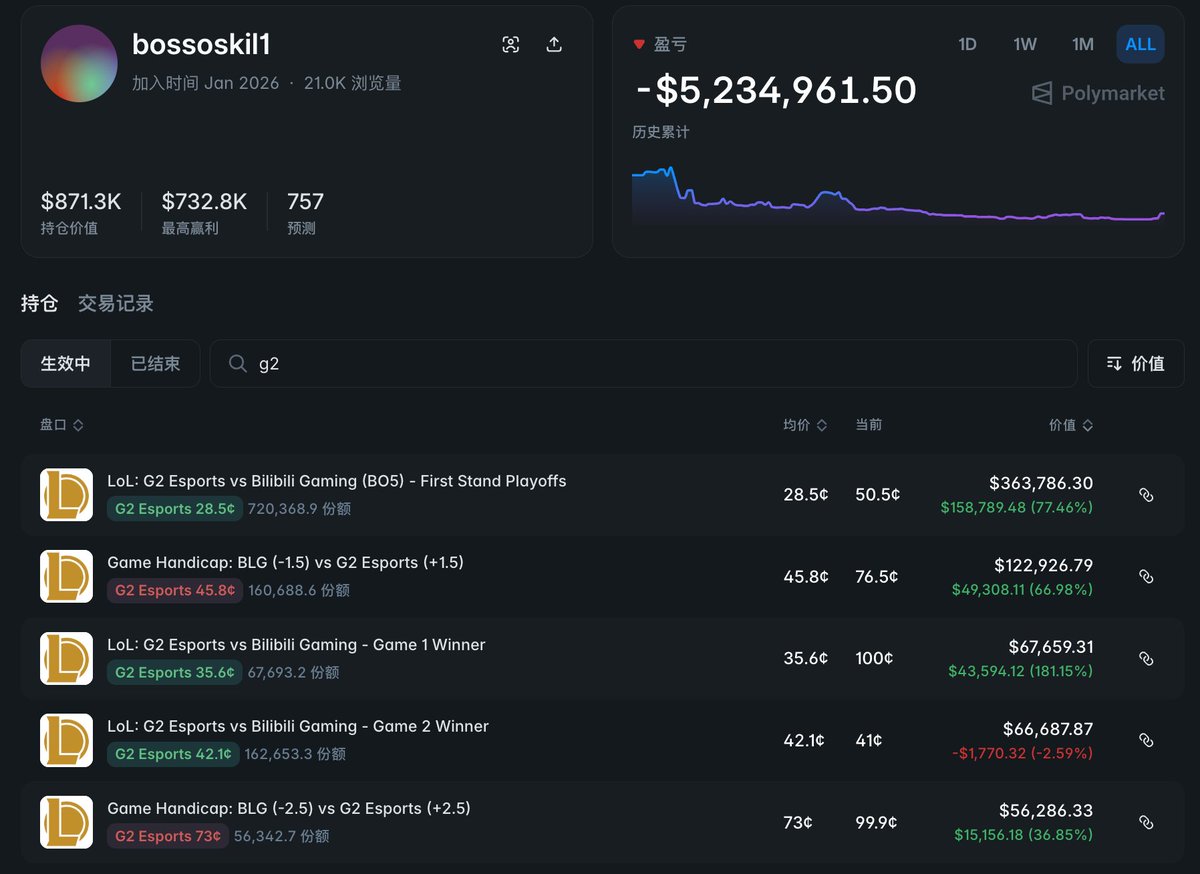
Task: Open the 价值 sort dropdown button
Action: pyautogui.click(x=1136, y=364)
